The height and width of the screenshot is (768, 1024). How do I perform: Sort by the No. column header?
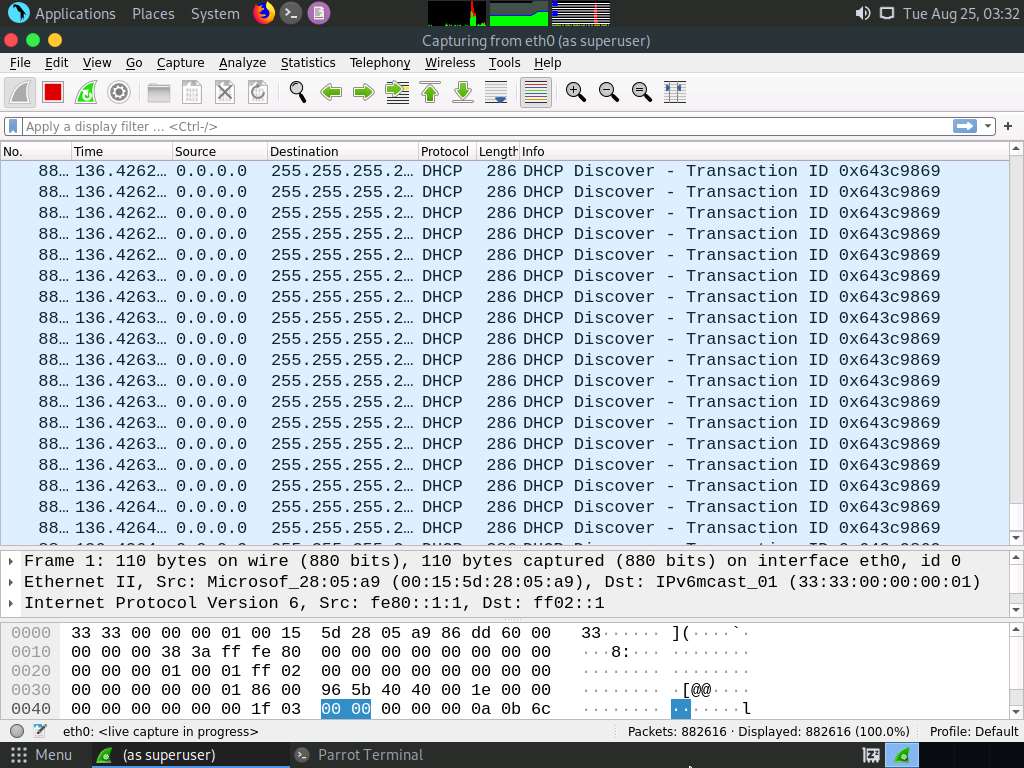coord(35,152)
